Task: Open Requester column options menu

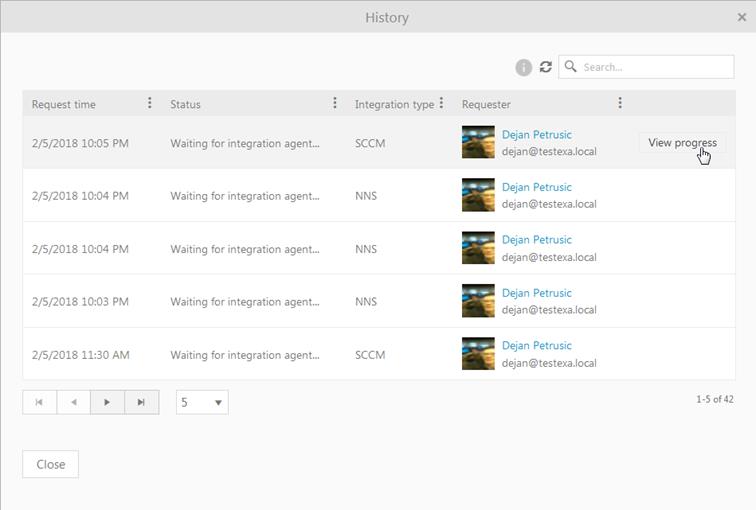Action: [620, 103]
